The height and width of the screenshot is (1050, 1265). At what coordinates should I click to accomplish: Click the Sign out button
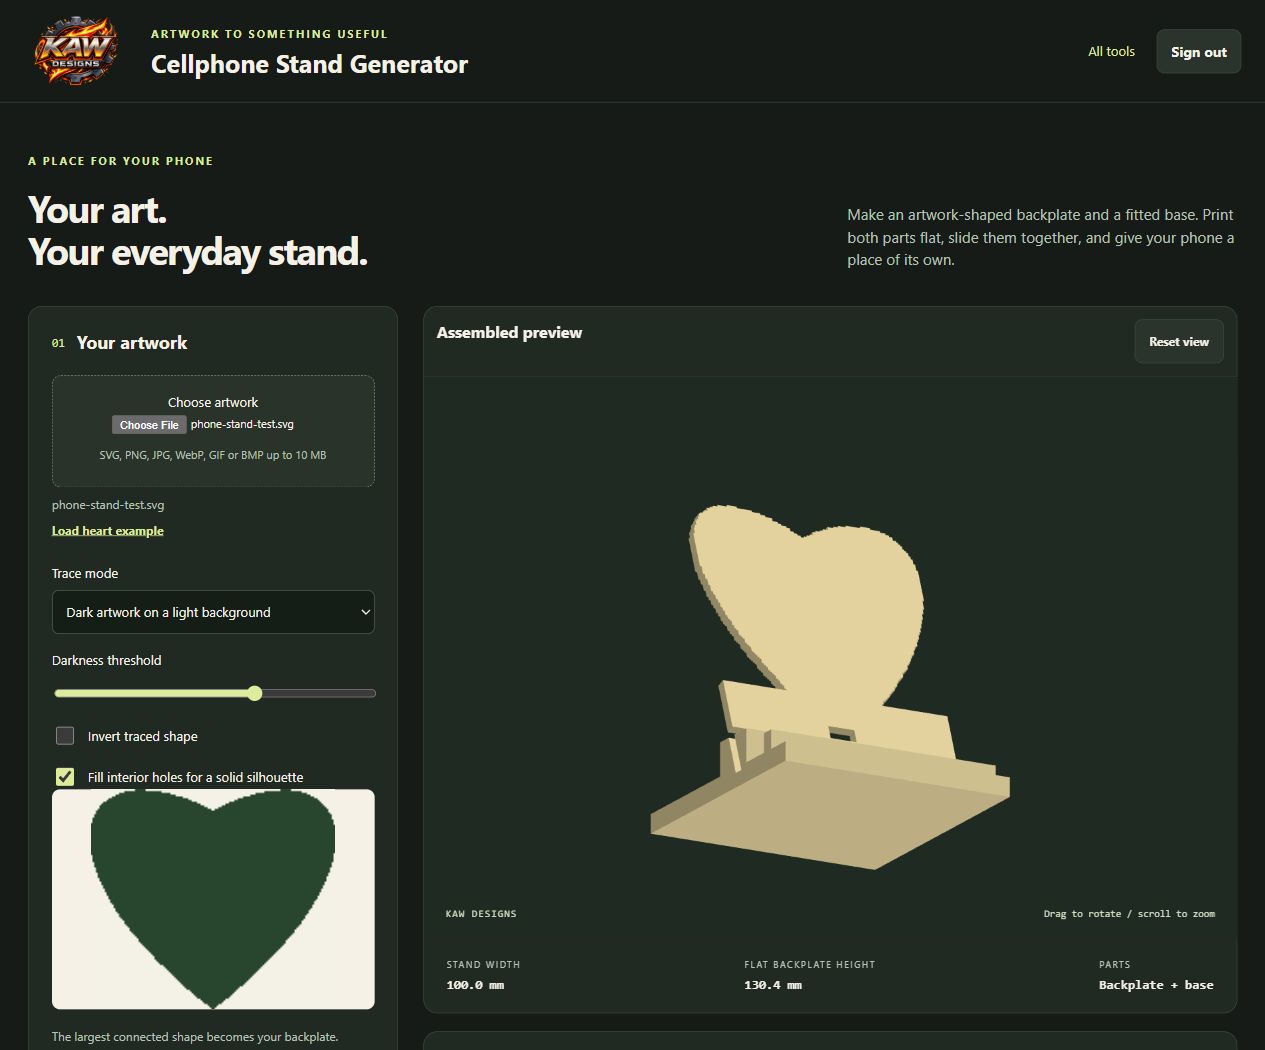coord(1198,52)
